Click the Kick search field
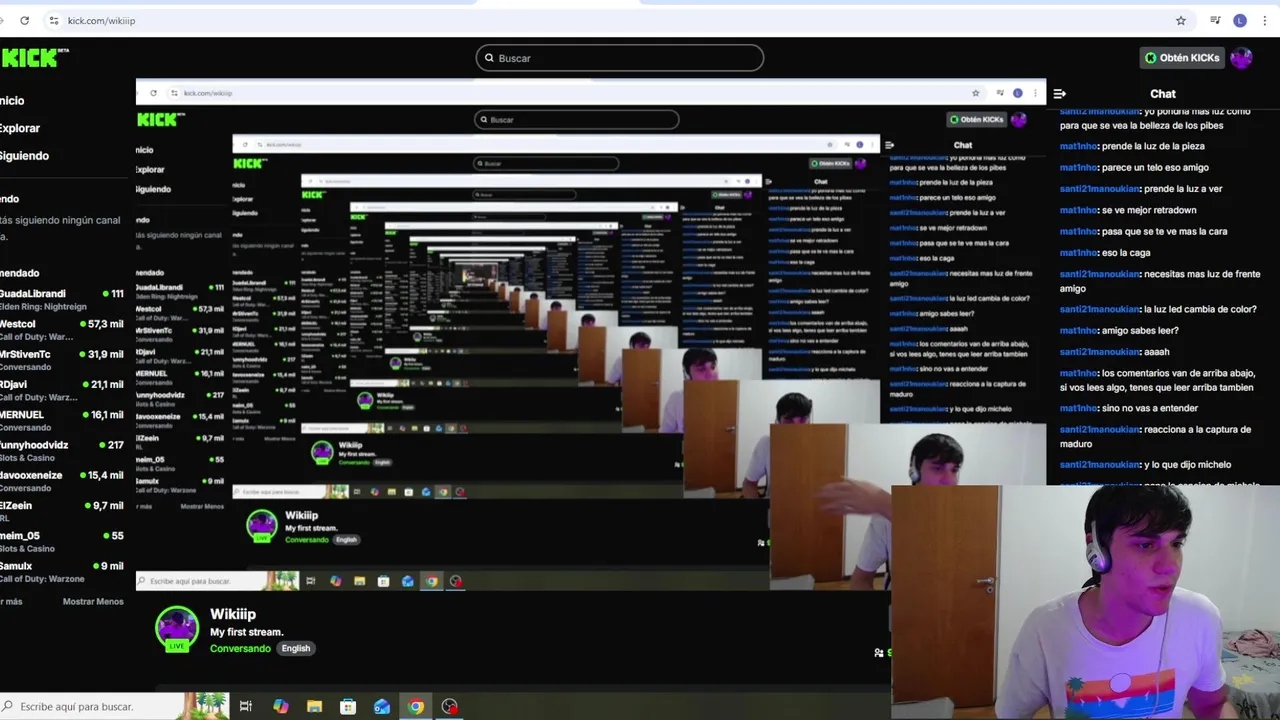Screen dimensions: 1280x720 (x=620, y=58)
